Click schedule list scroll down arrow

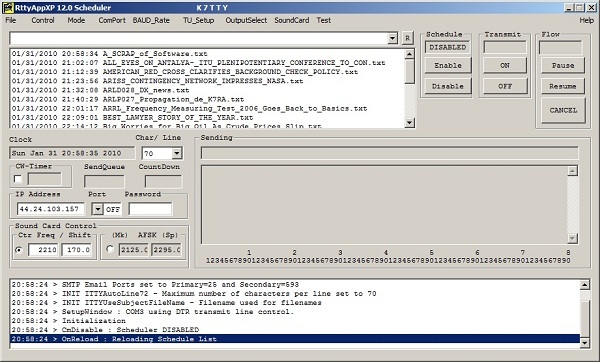pos(409,122)
